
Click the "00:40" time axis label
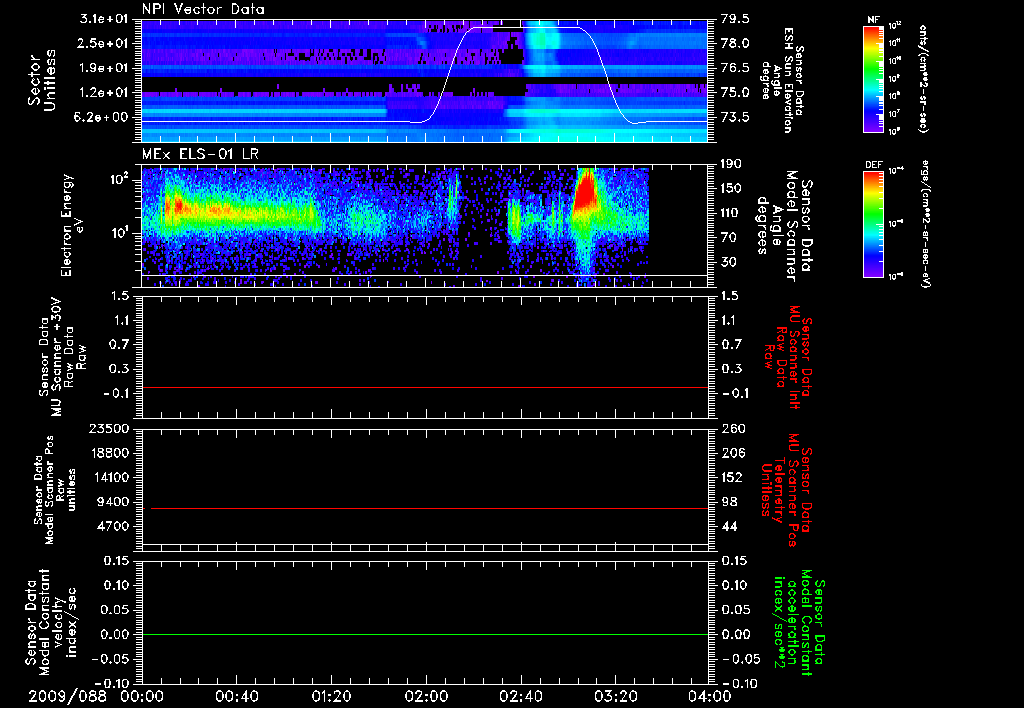(x=236, y=696)
